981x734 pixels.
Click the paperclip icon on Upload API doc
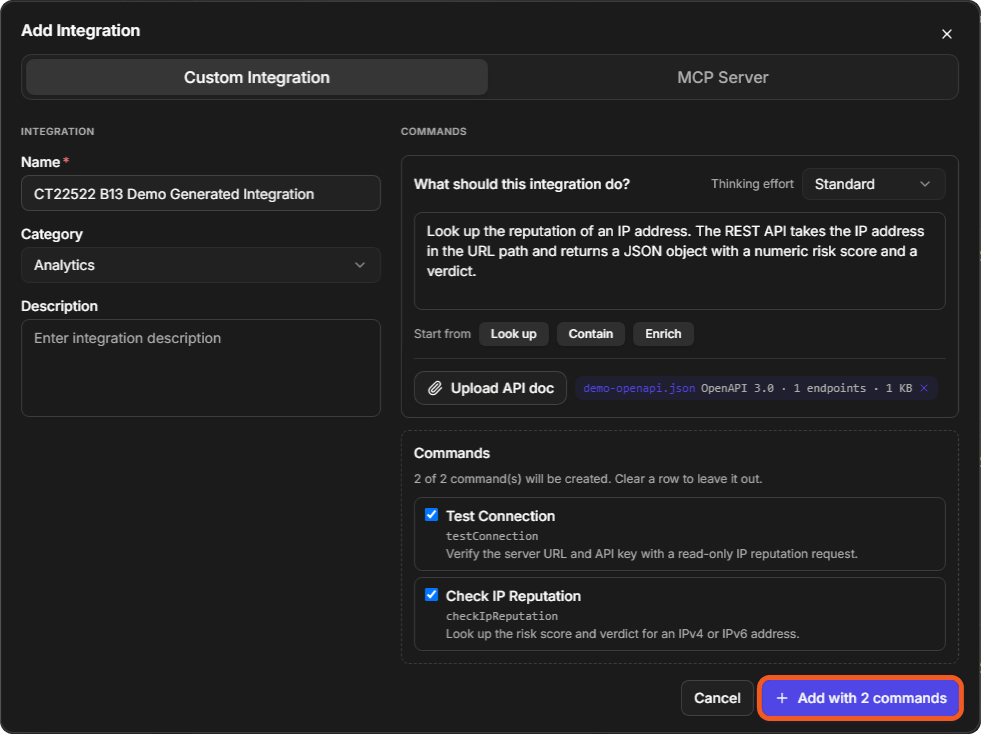[x=435, y=388]
